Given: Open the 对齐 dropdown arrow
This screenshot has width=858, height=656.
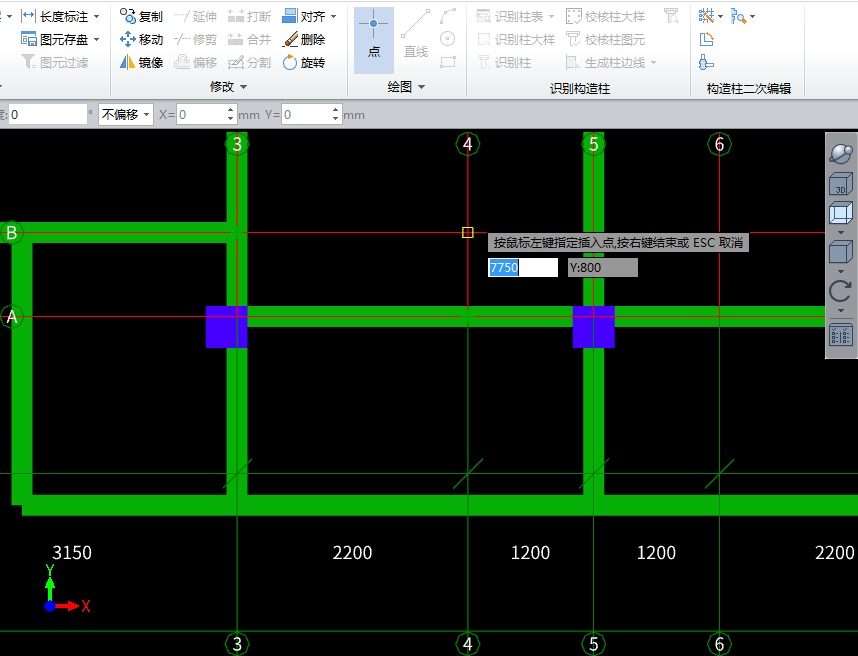Looking at the screenshot, I should point(333,16).
